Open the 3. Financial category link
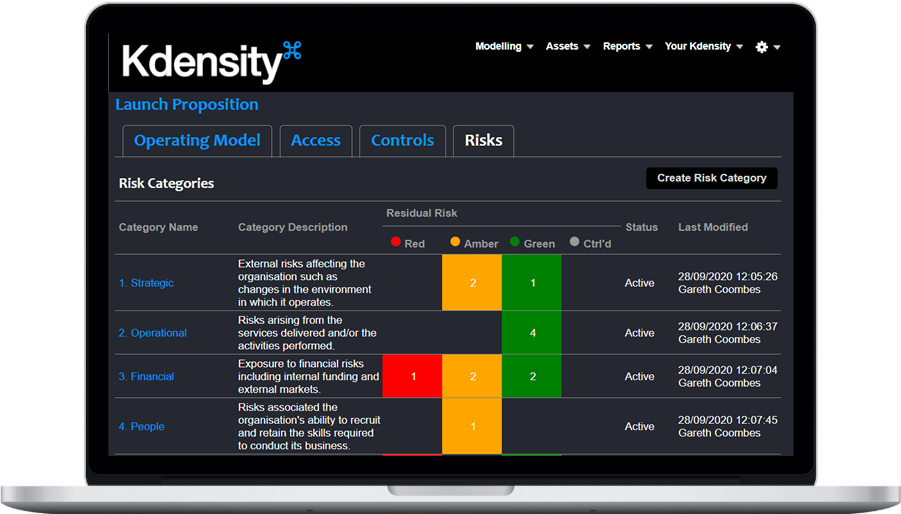The width and height of the screenshot is (901, 514). pyautogui.click(x=146, y=377)
